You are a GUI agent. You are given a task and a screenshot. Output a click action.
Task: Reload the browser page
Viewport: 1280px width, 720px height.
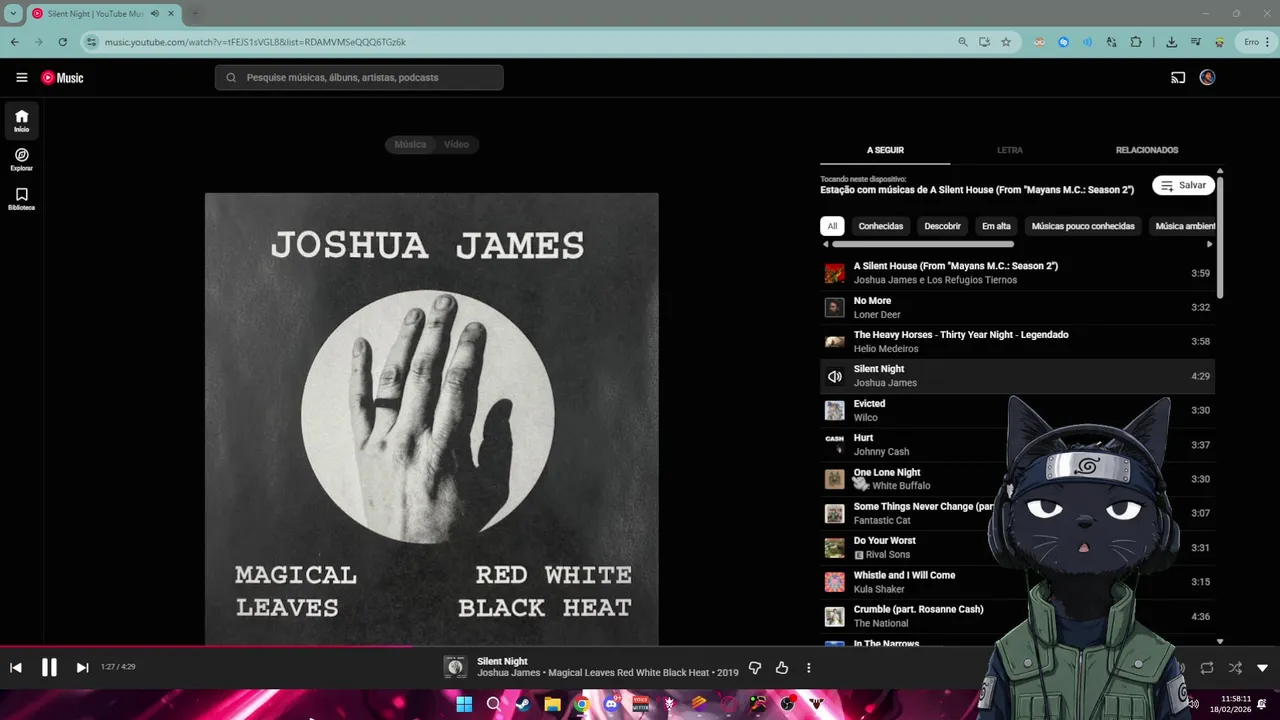click(x=62, y=42)
